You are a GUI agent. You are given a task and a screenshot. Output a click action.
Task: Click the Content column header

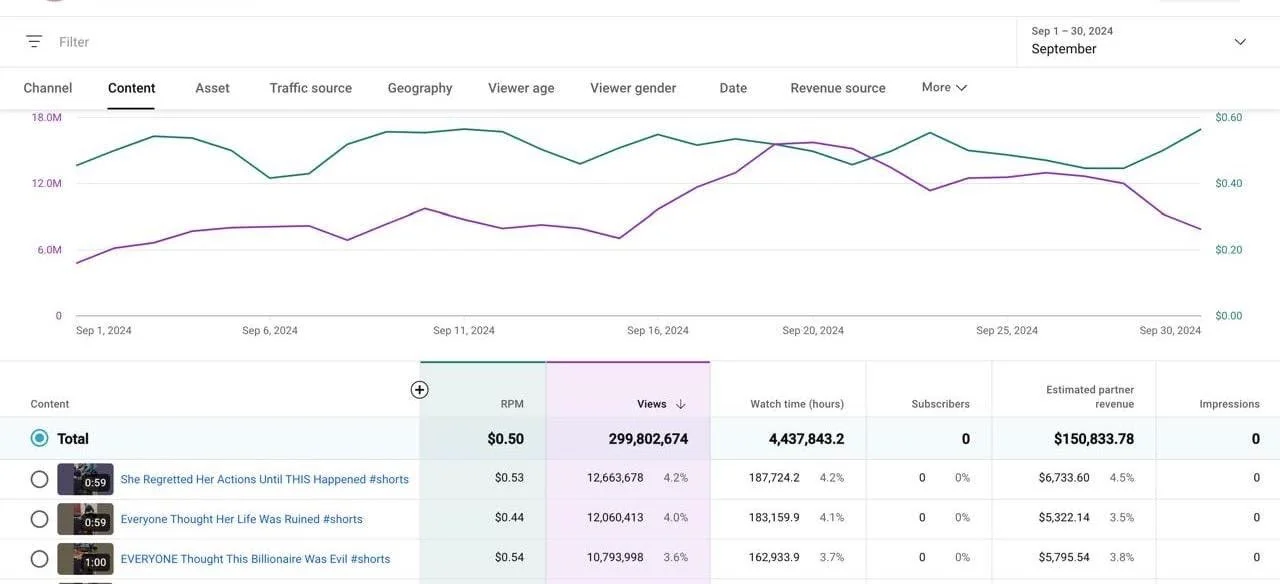50,404
